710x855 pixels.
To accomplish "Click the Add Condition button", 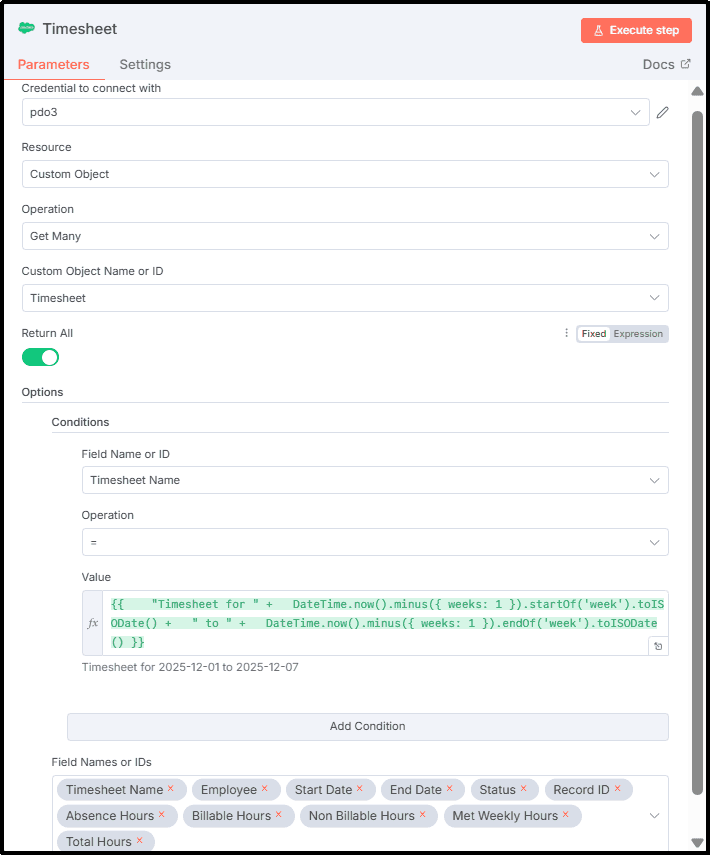I will [x=367, y=726].
